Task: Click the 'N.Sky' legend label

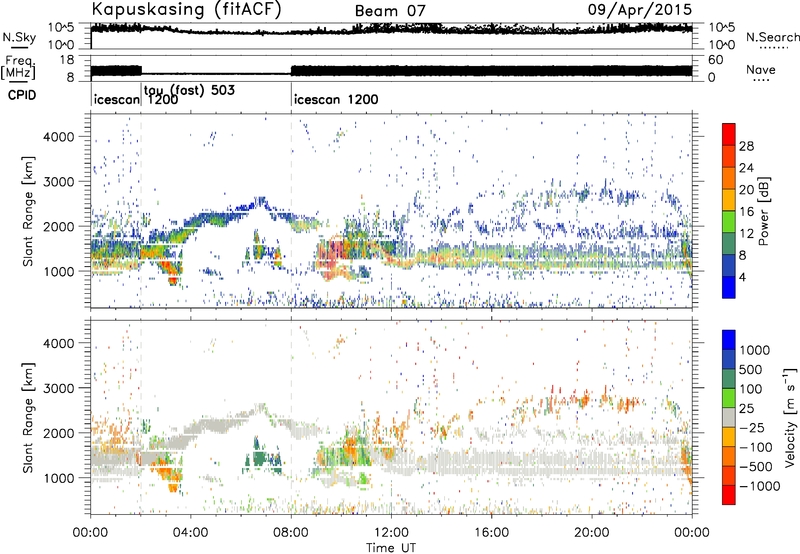Action: 19,37
